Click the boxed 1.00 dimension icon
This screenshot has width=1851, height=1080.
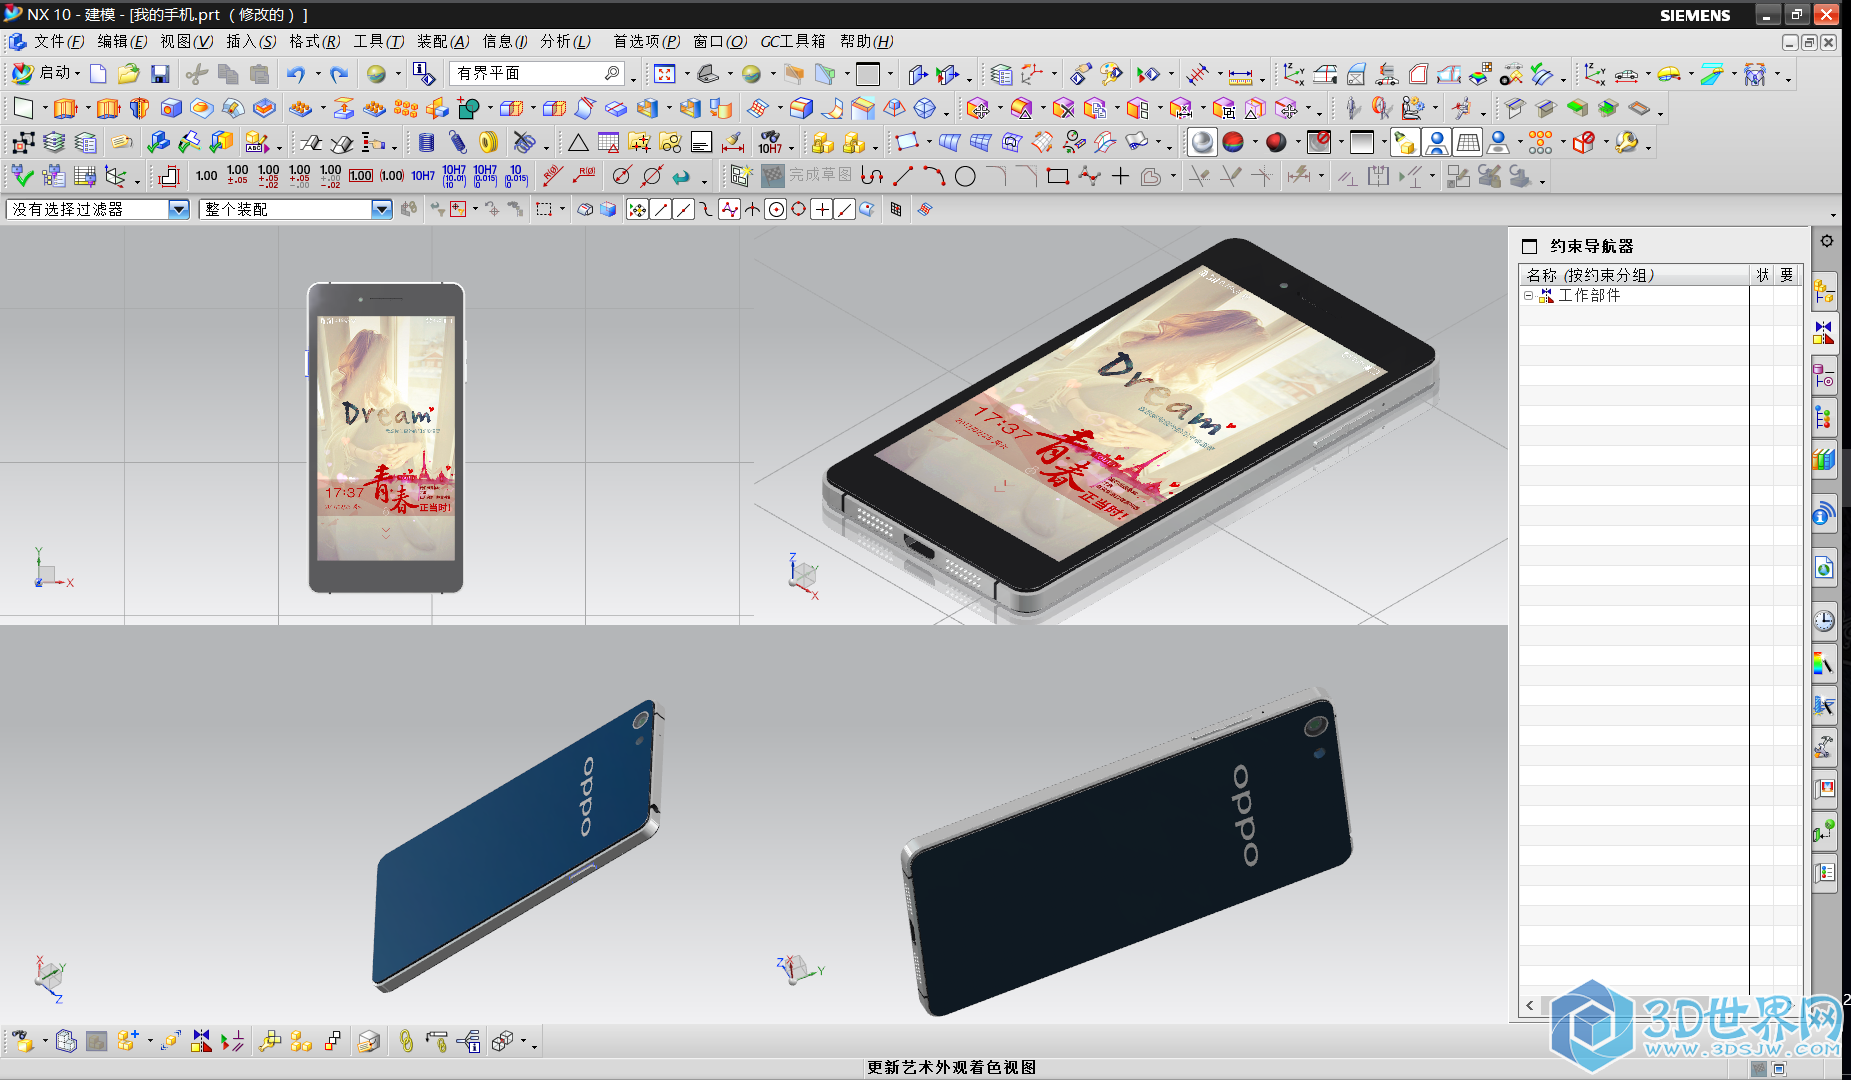(x=361, y=176)
